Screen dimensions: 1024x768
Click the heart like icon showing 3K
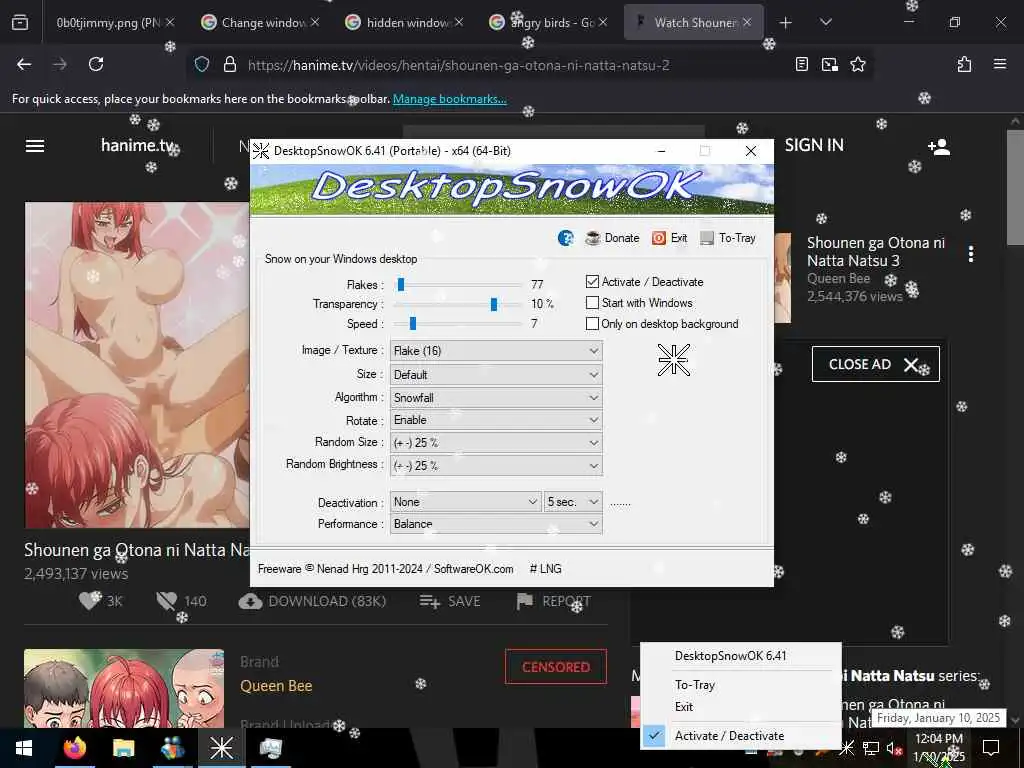89,600
